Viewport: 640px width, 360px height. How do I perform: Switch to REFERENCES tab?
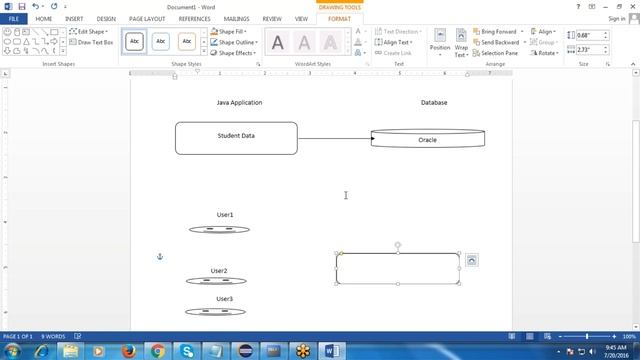coord(194,19)
